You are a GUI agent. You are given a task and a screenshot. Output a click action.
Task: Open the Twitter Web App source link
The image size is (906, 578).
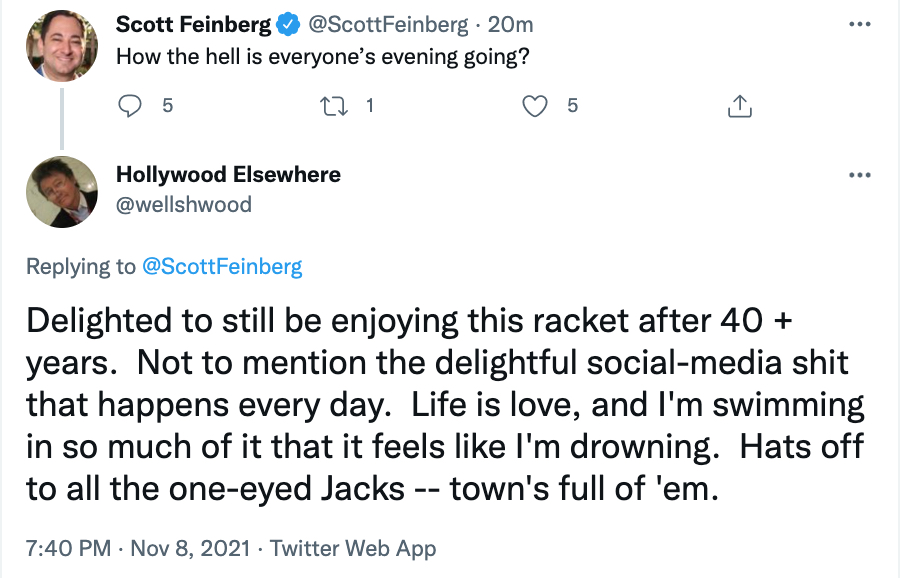353,548
